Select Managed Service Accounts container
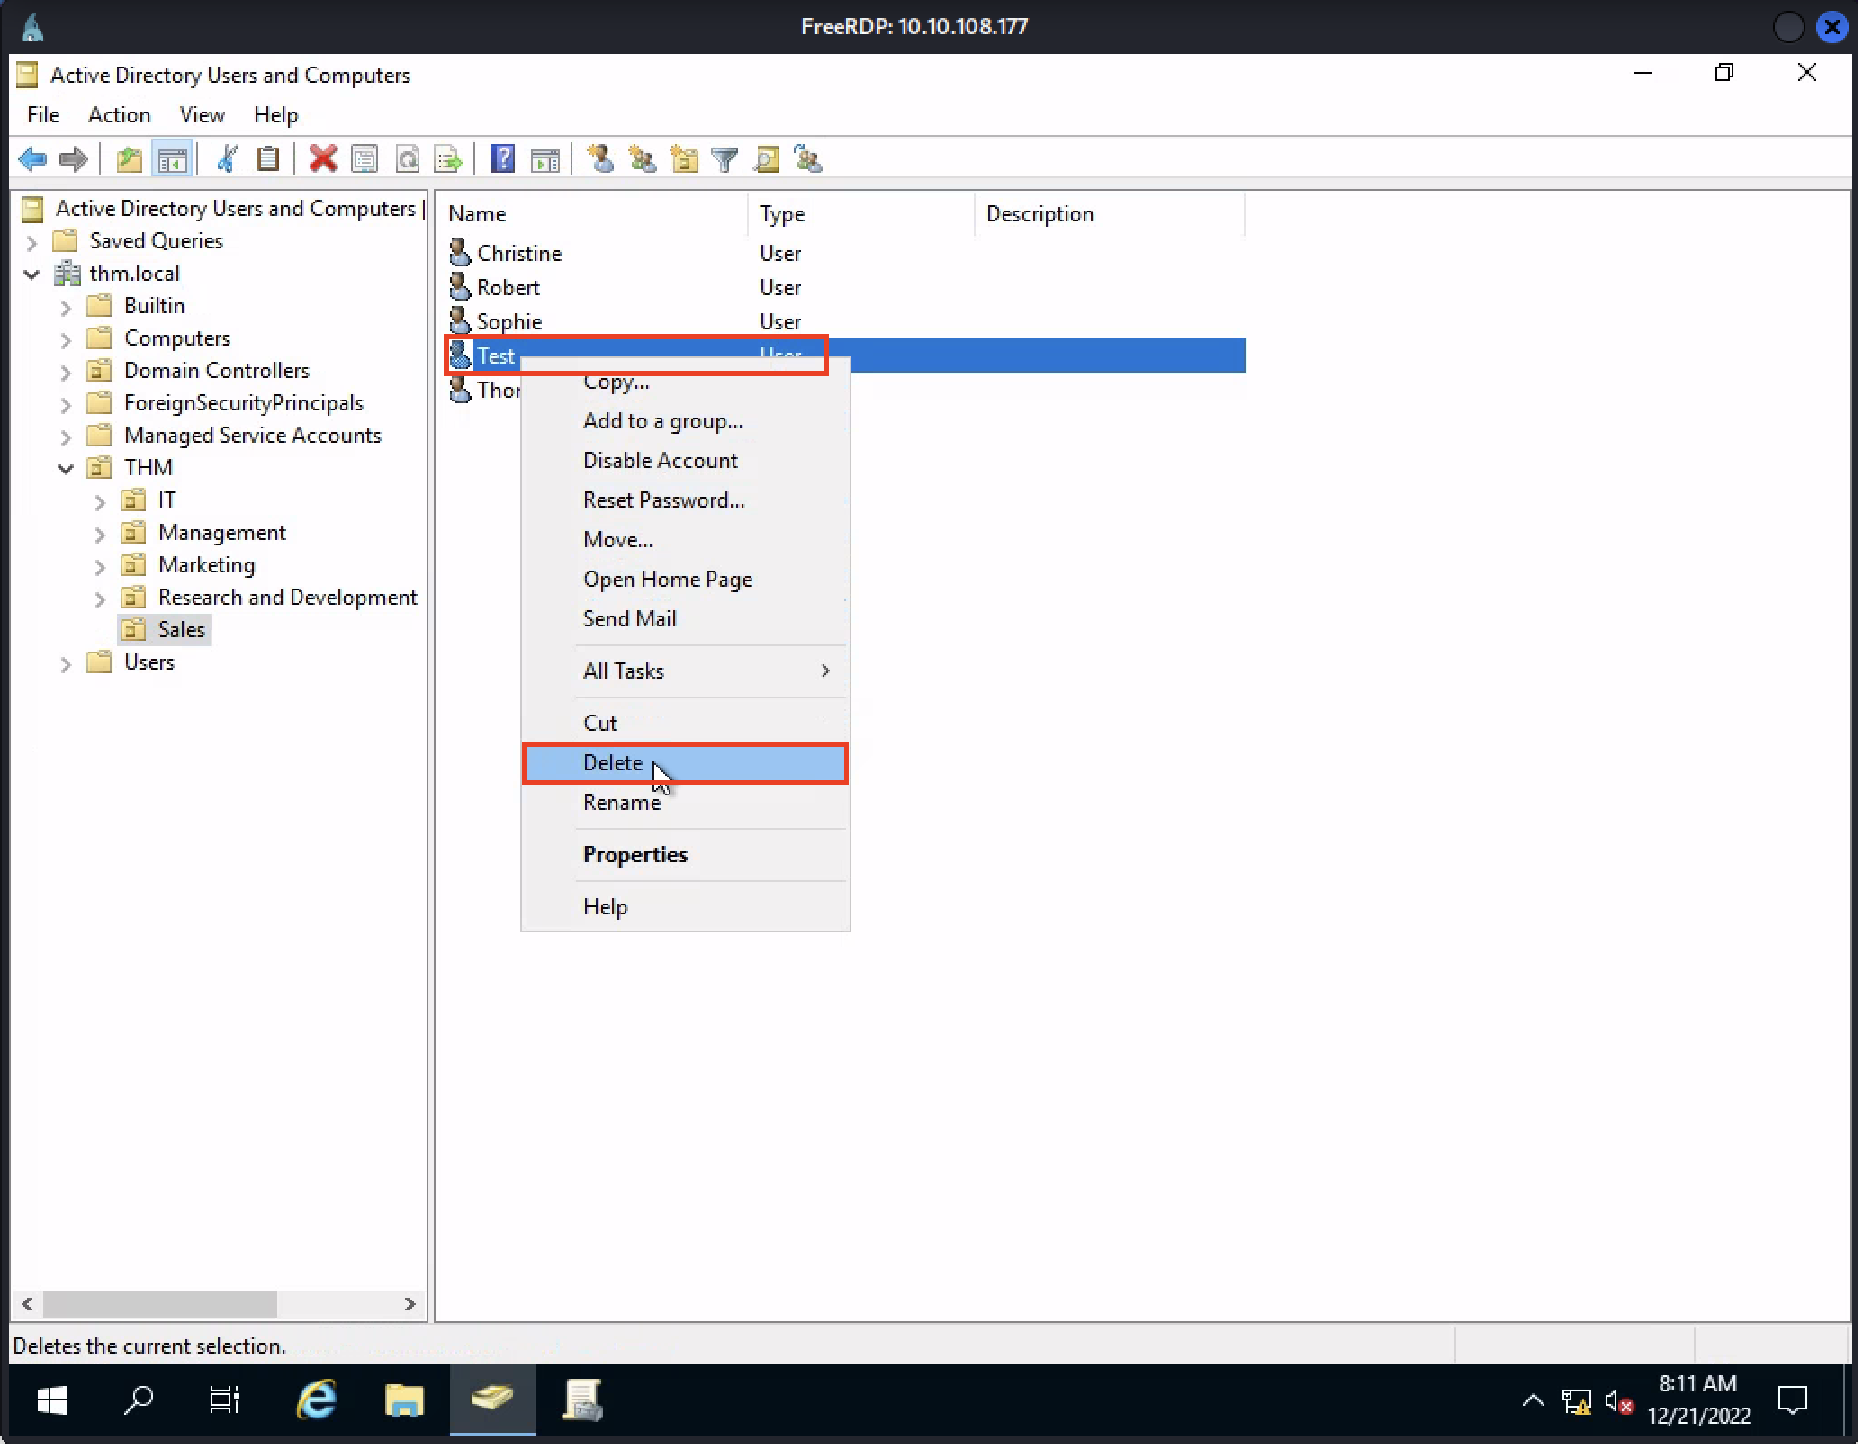Screen dimensions: 1858x1444 pyautogui.click(x=253, y=436)
